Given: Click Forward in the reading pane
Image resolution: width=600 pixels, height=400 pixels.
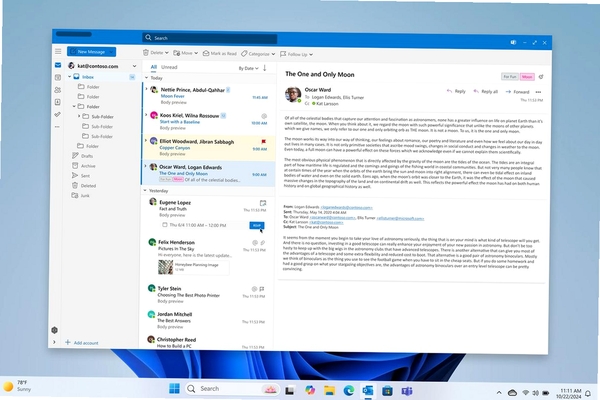Looking at the screenshot, I should pos(517,92).
